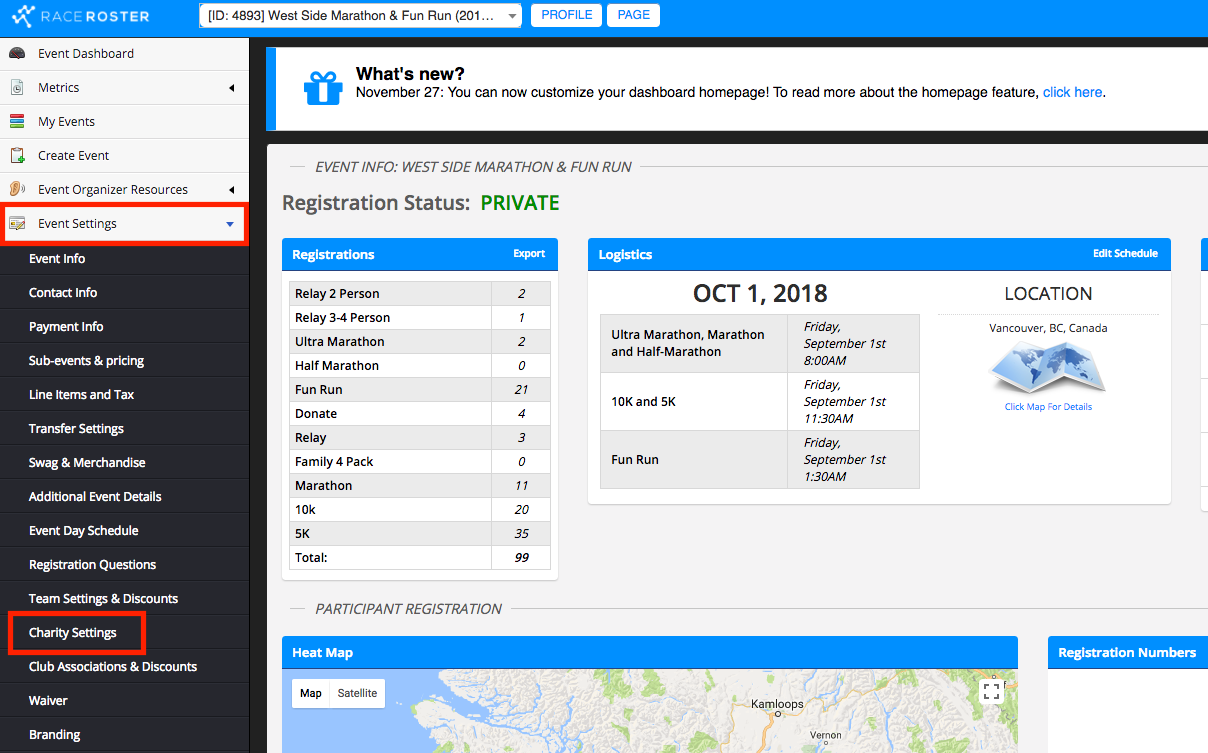
Task: Open Charity Settings
Action: click(124, 632)
